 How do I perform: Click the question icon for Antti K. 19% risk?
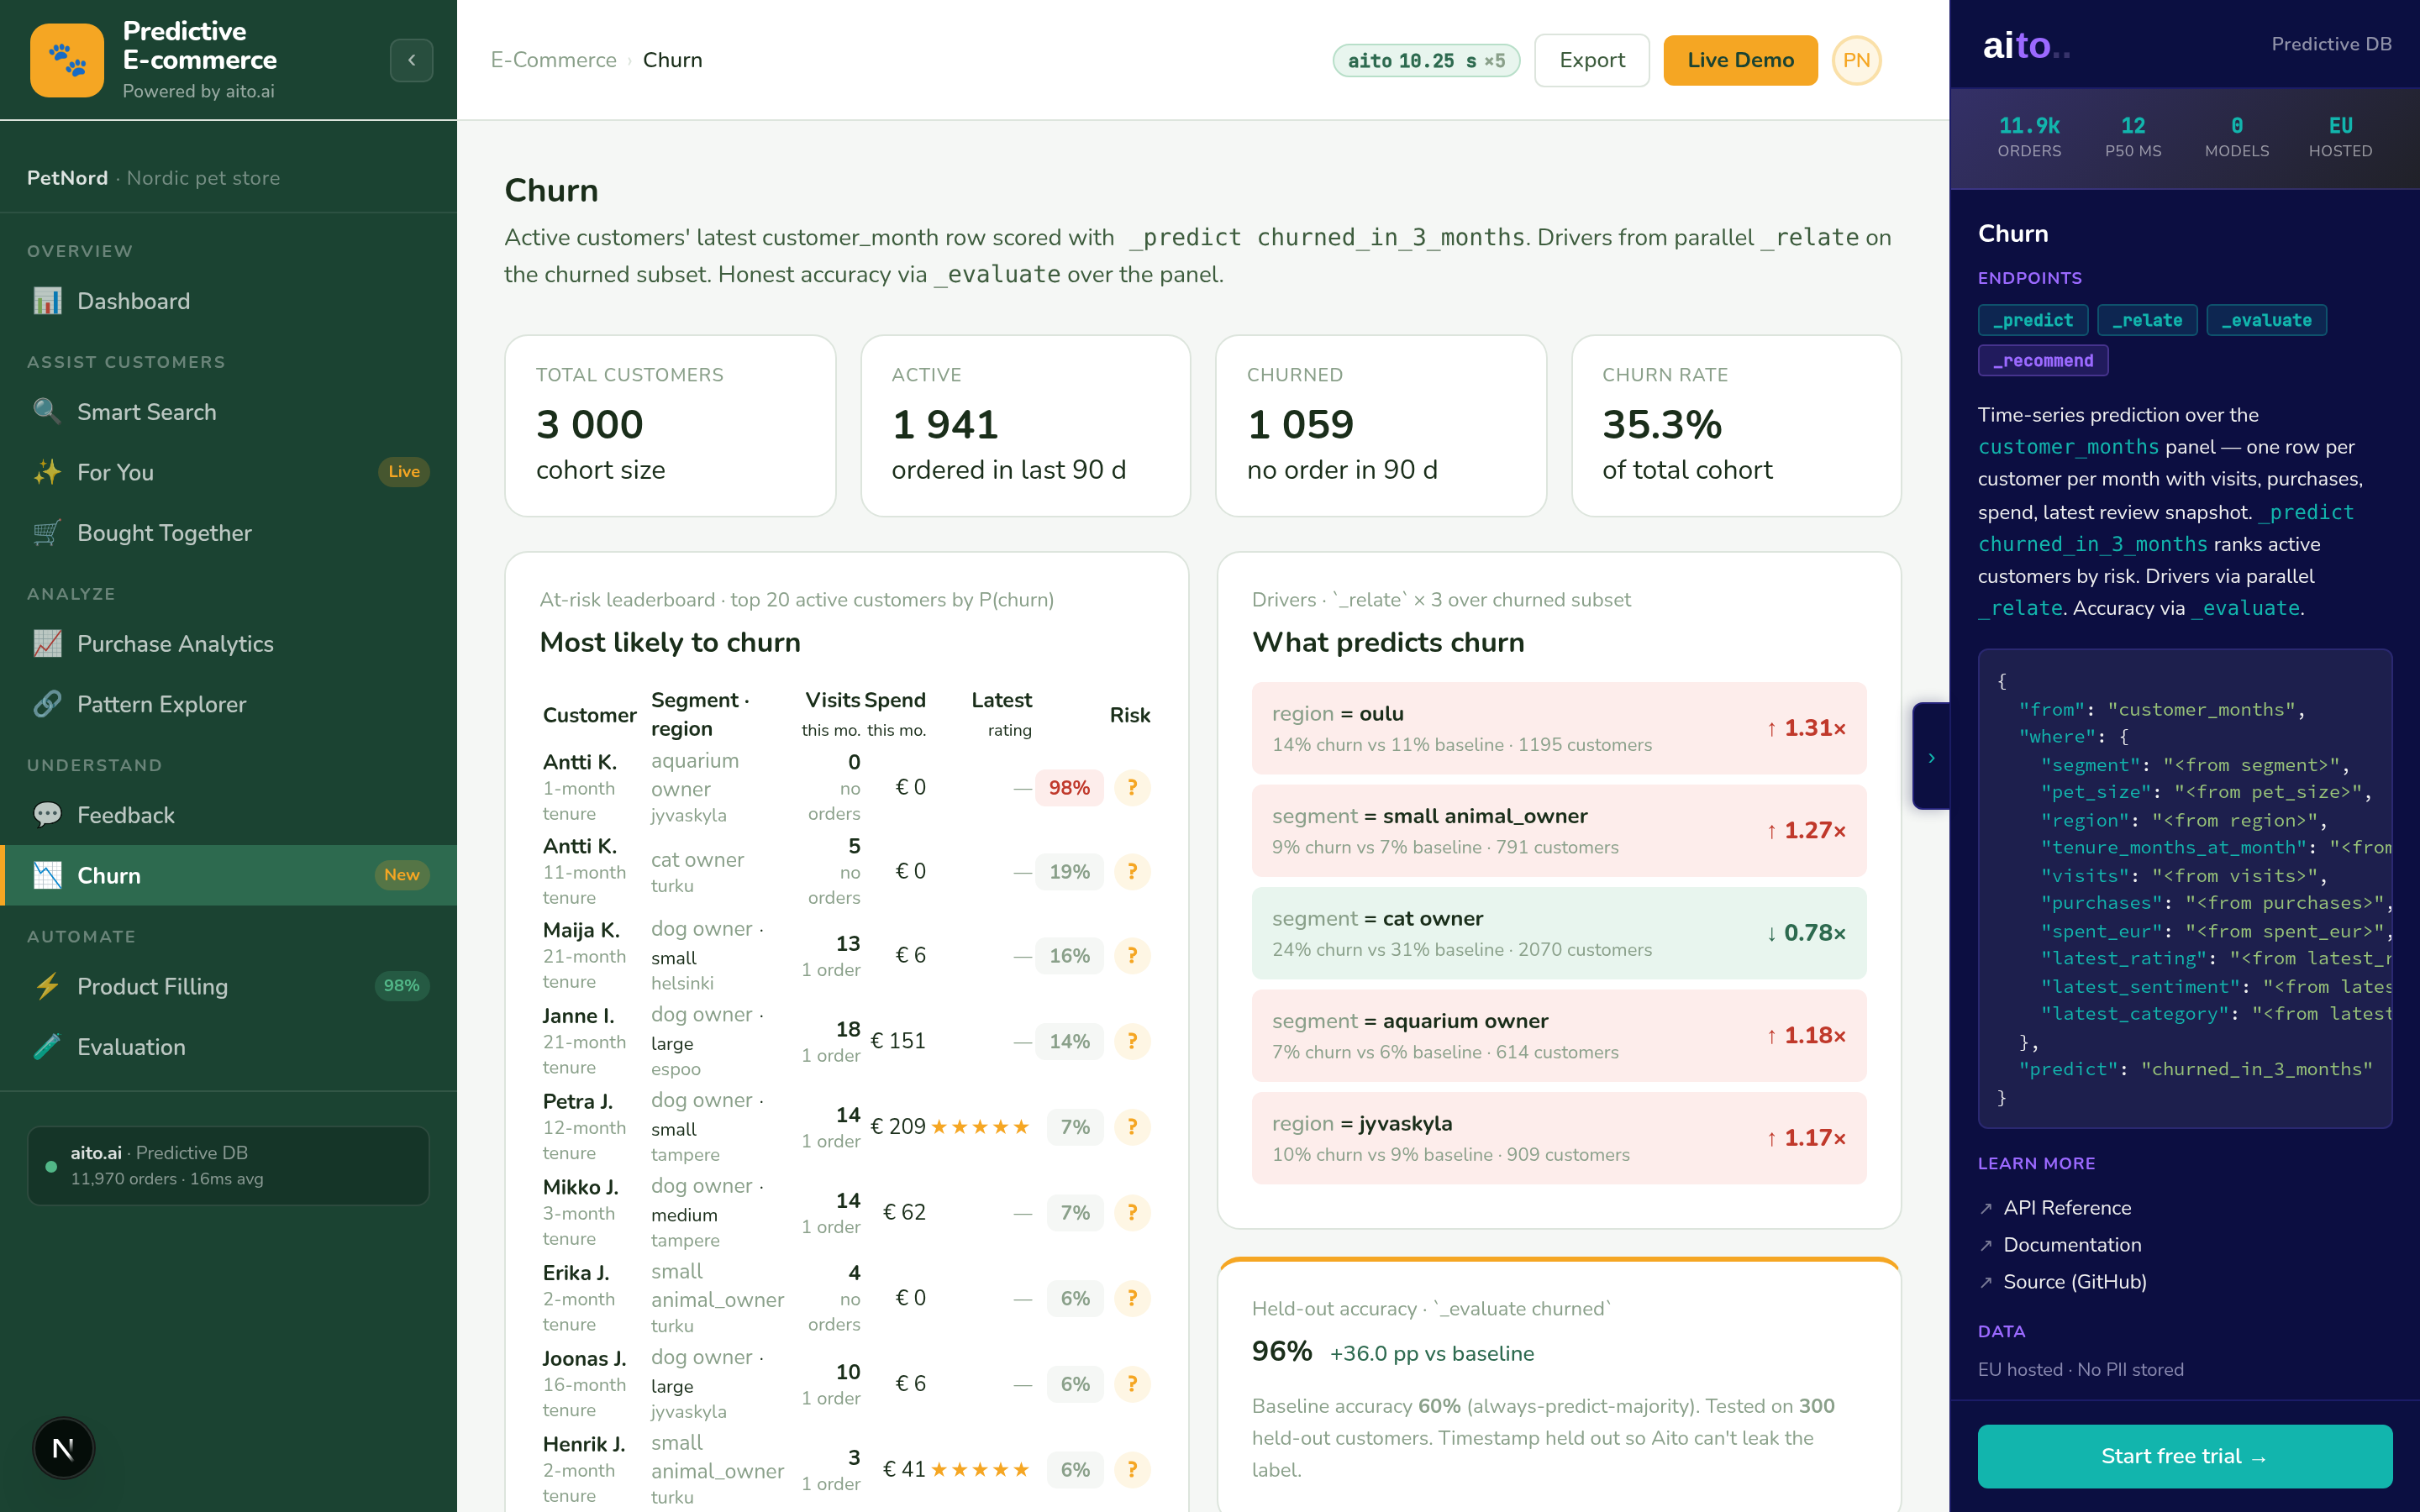[1132, 871]
